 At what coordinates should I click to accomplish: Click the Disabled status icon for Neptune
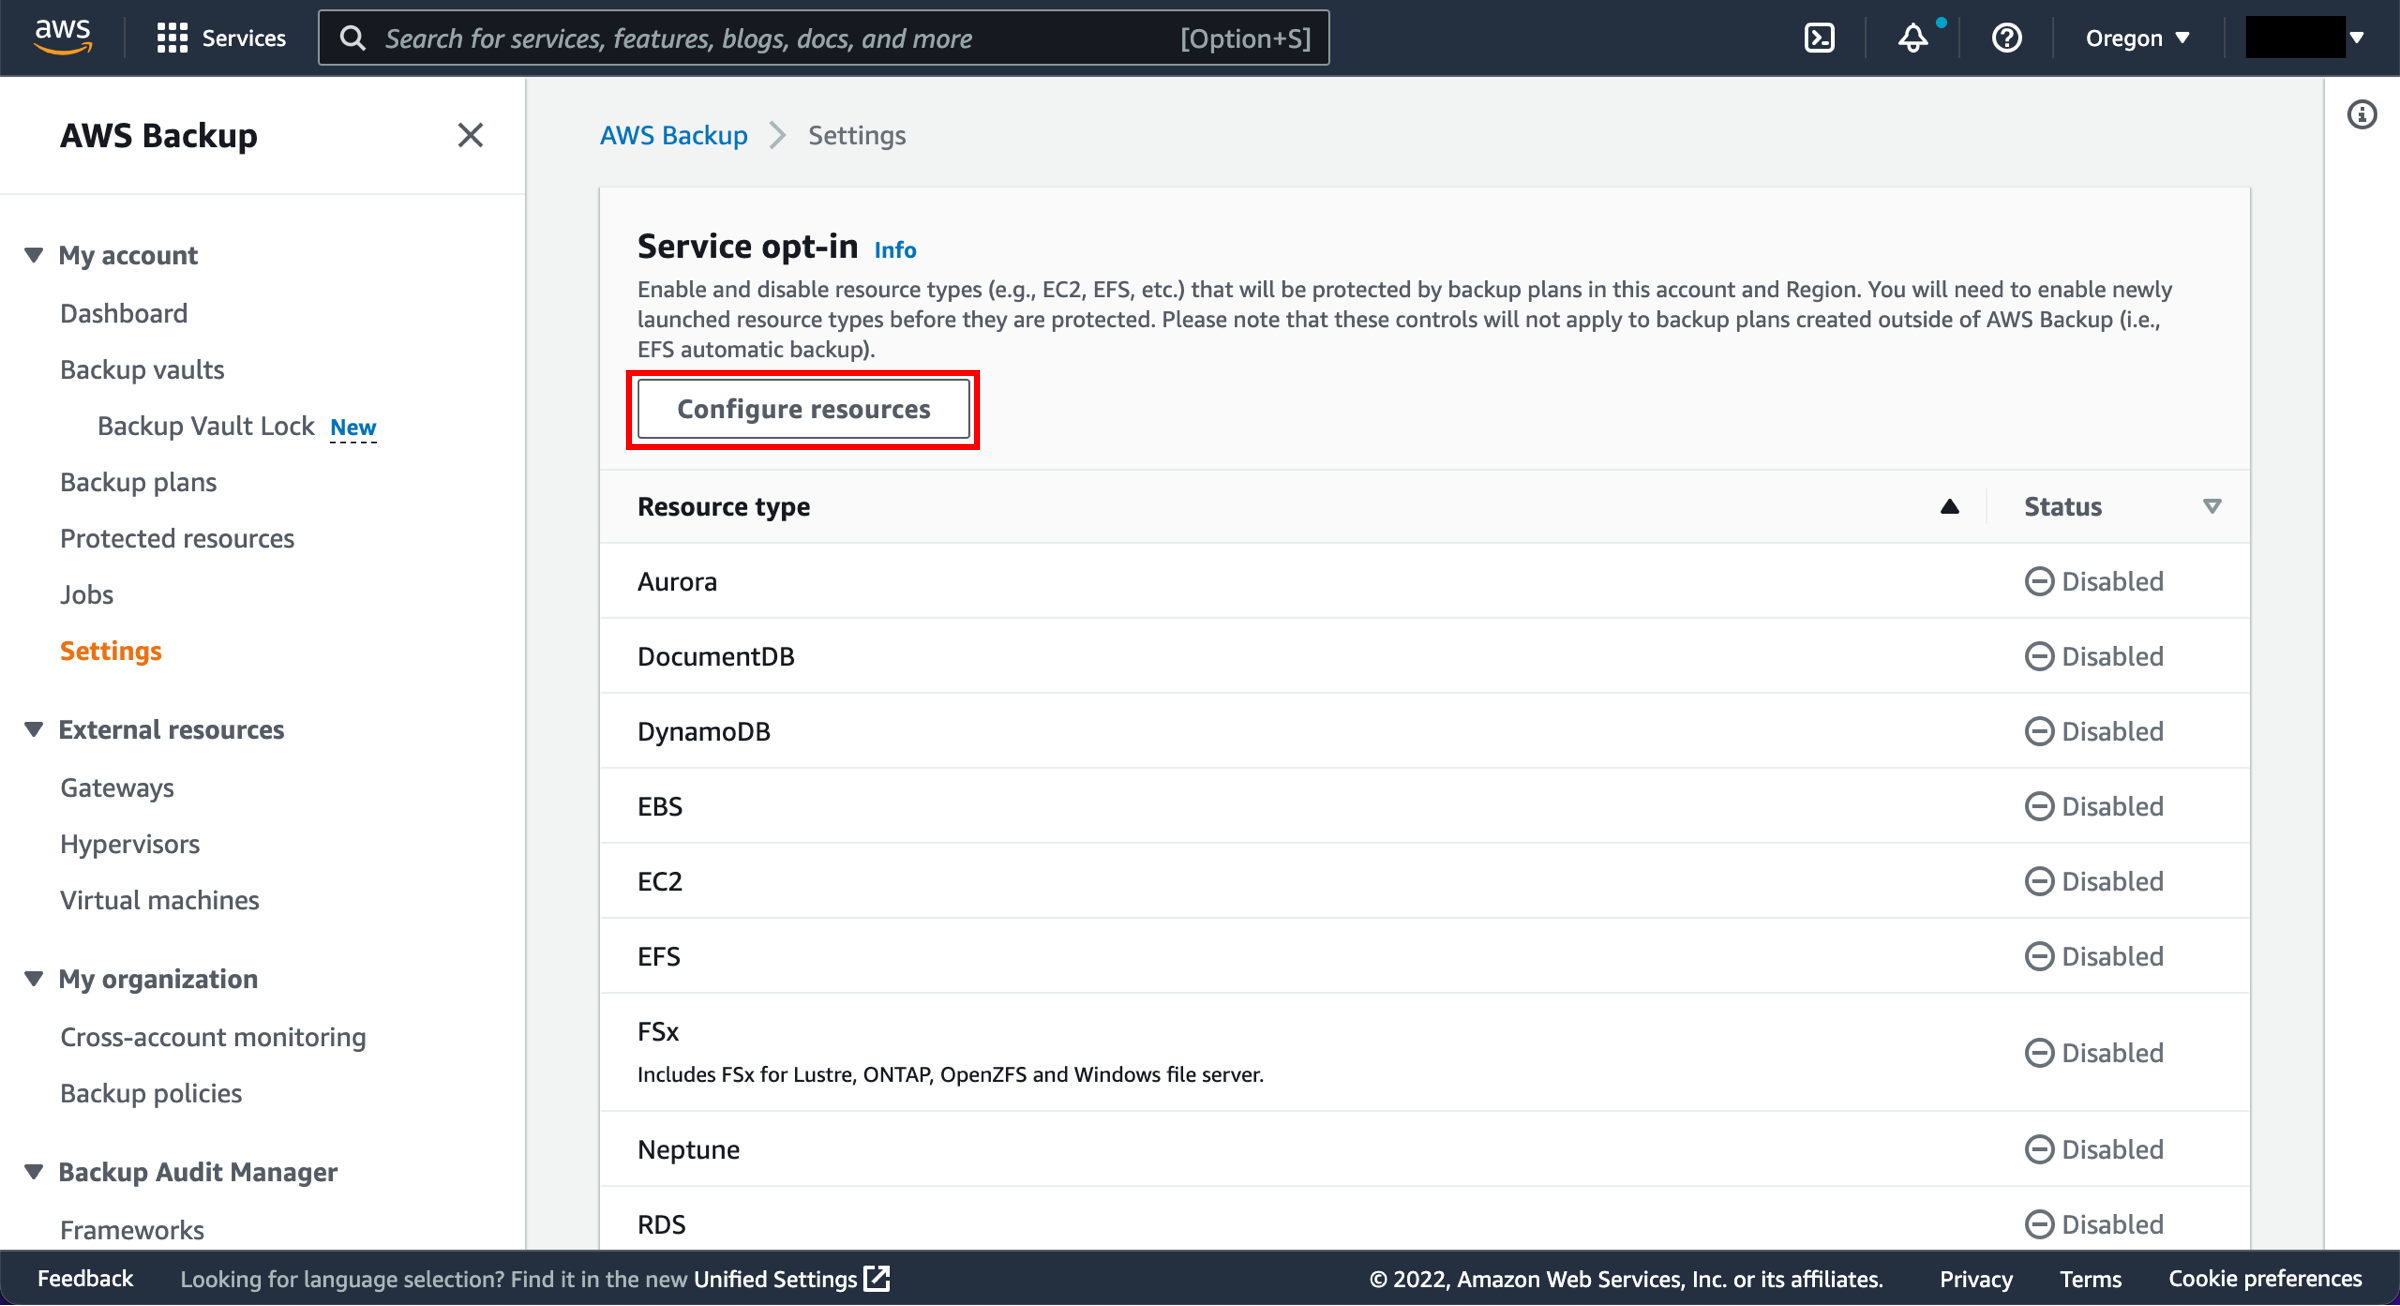click(x=2039, y=1149)
